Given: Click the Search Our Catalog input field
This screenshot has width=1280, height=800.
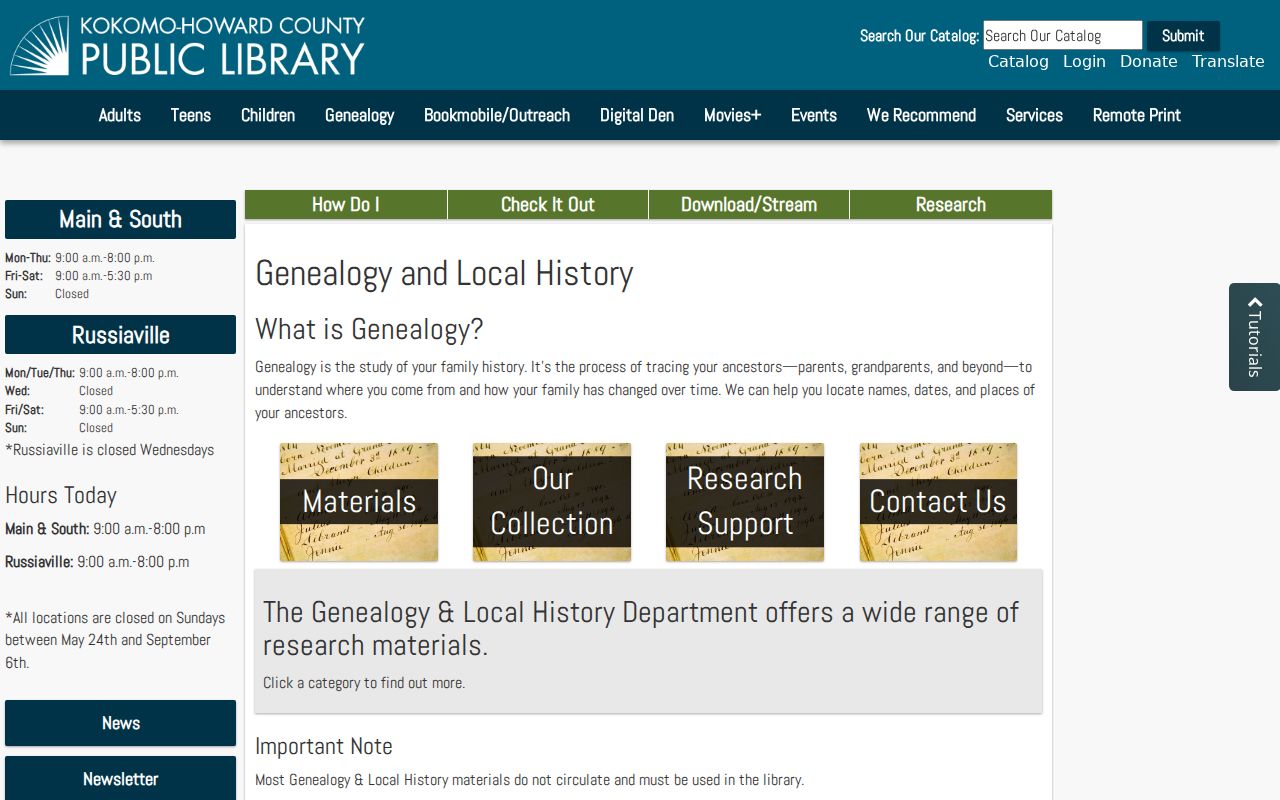Looking at the screenshot, I should pyautogui.click(x=1062, y=35).
